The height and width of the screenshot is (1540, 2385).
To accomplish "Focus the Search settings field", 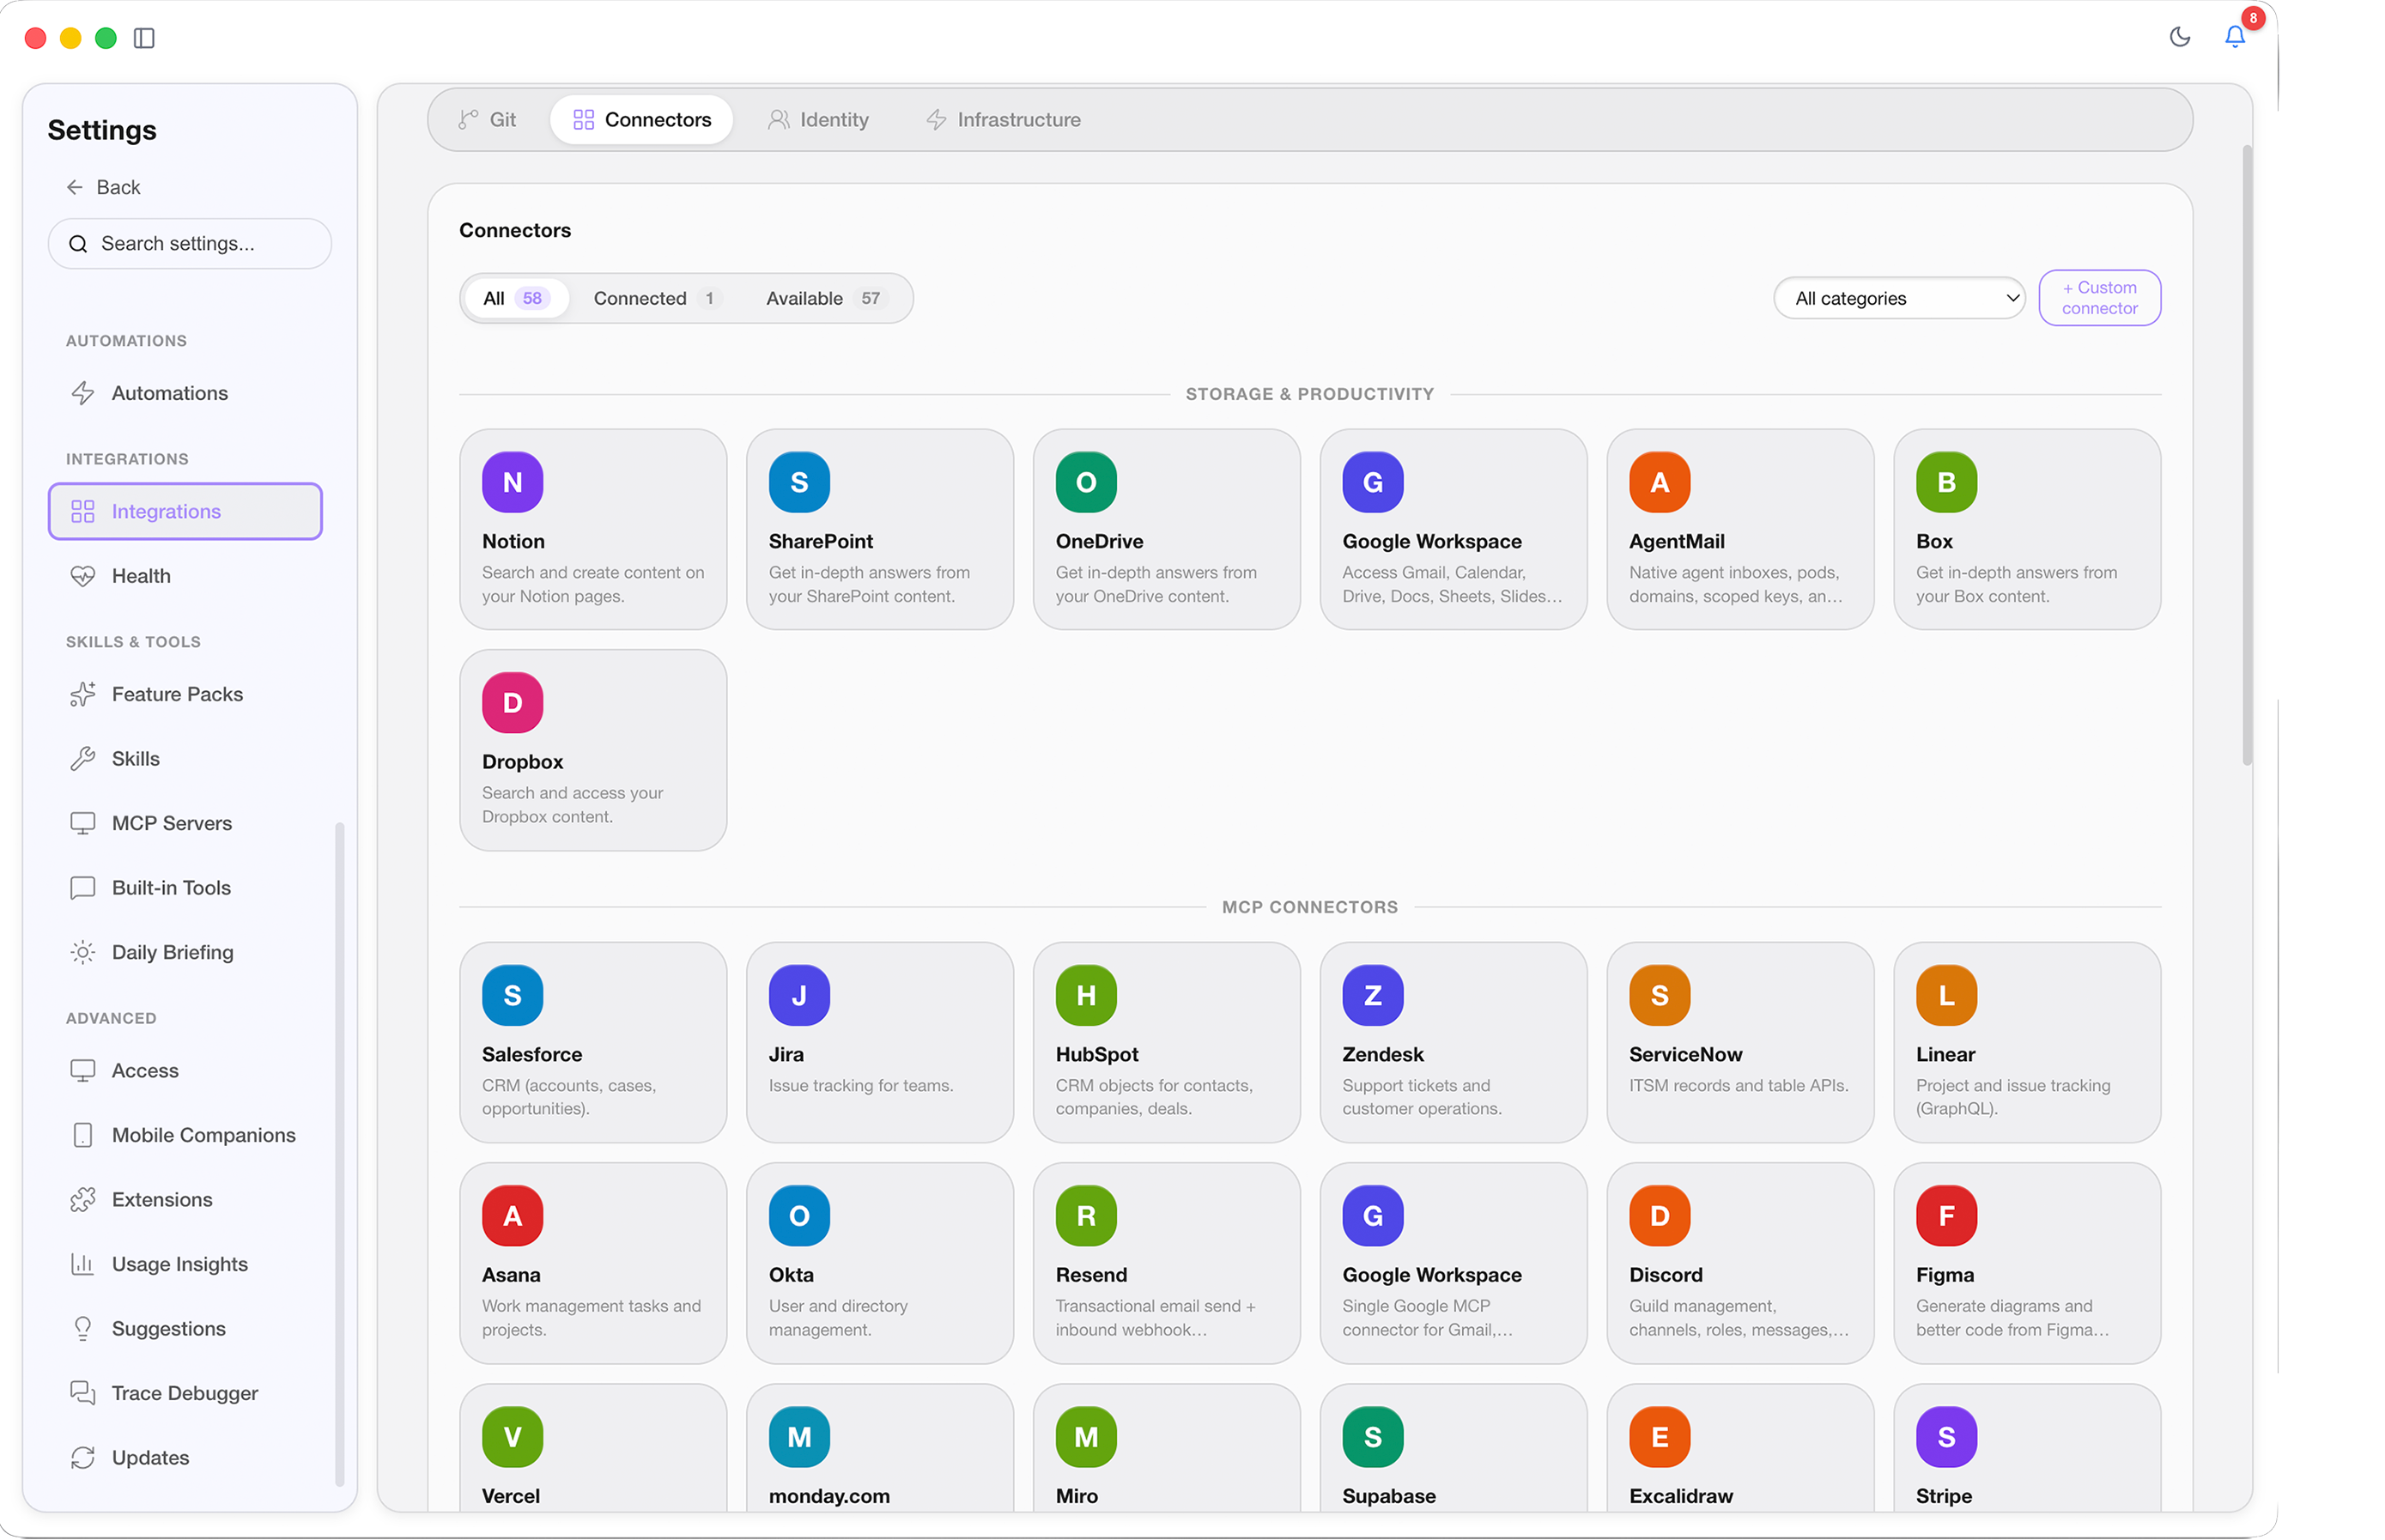I will coord(190,243).
